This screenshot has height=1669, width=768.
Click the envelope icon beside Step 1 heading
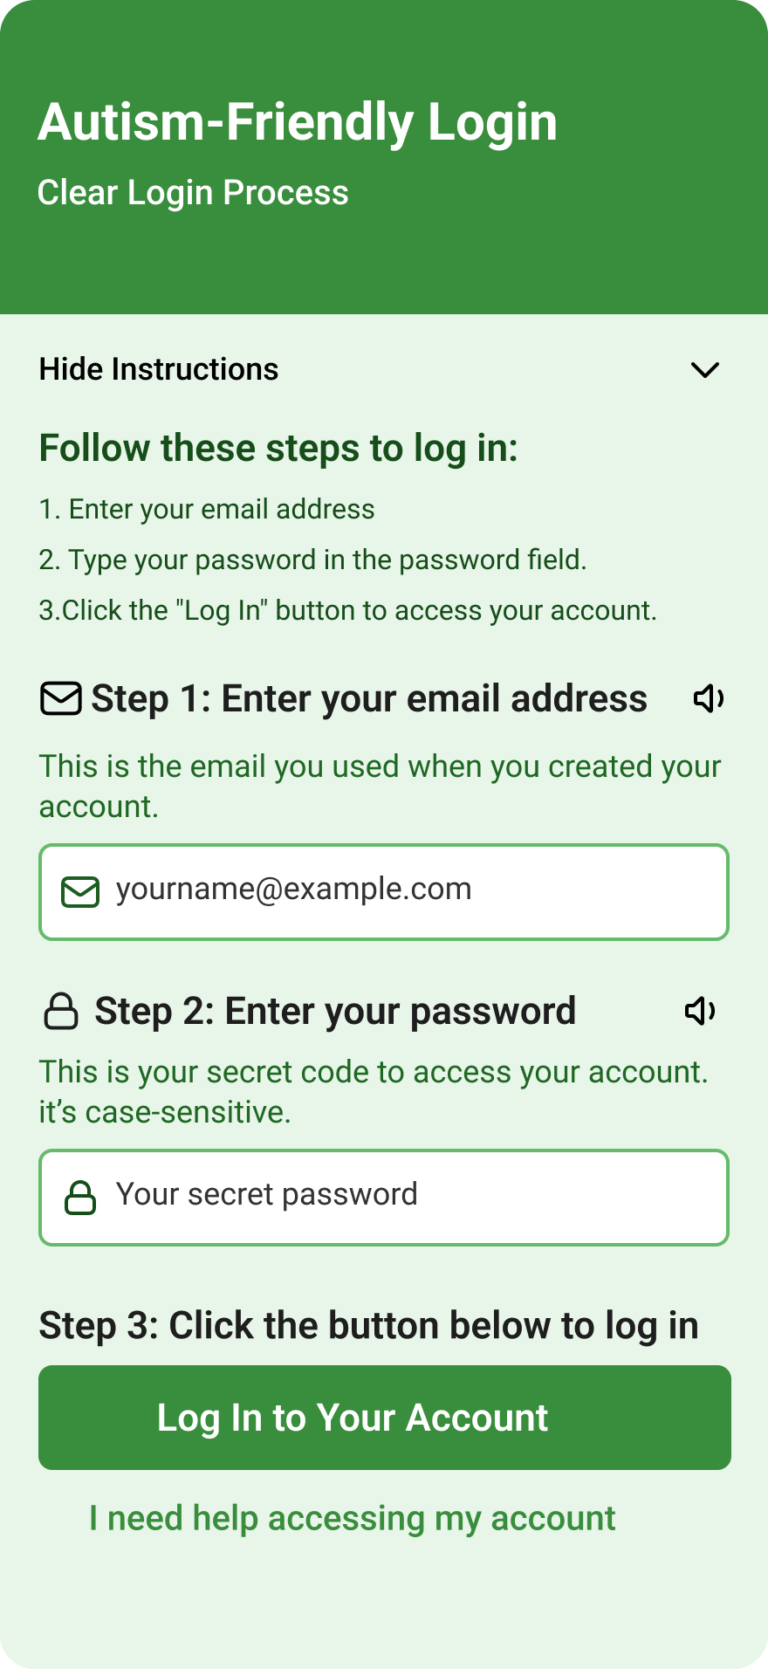point(61,698)
